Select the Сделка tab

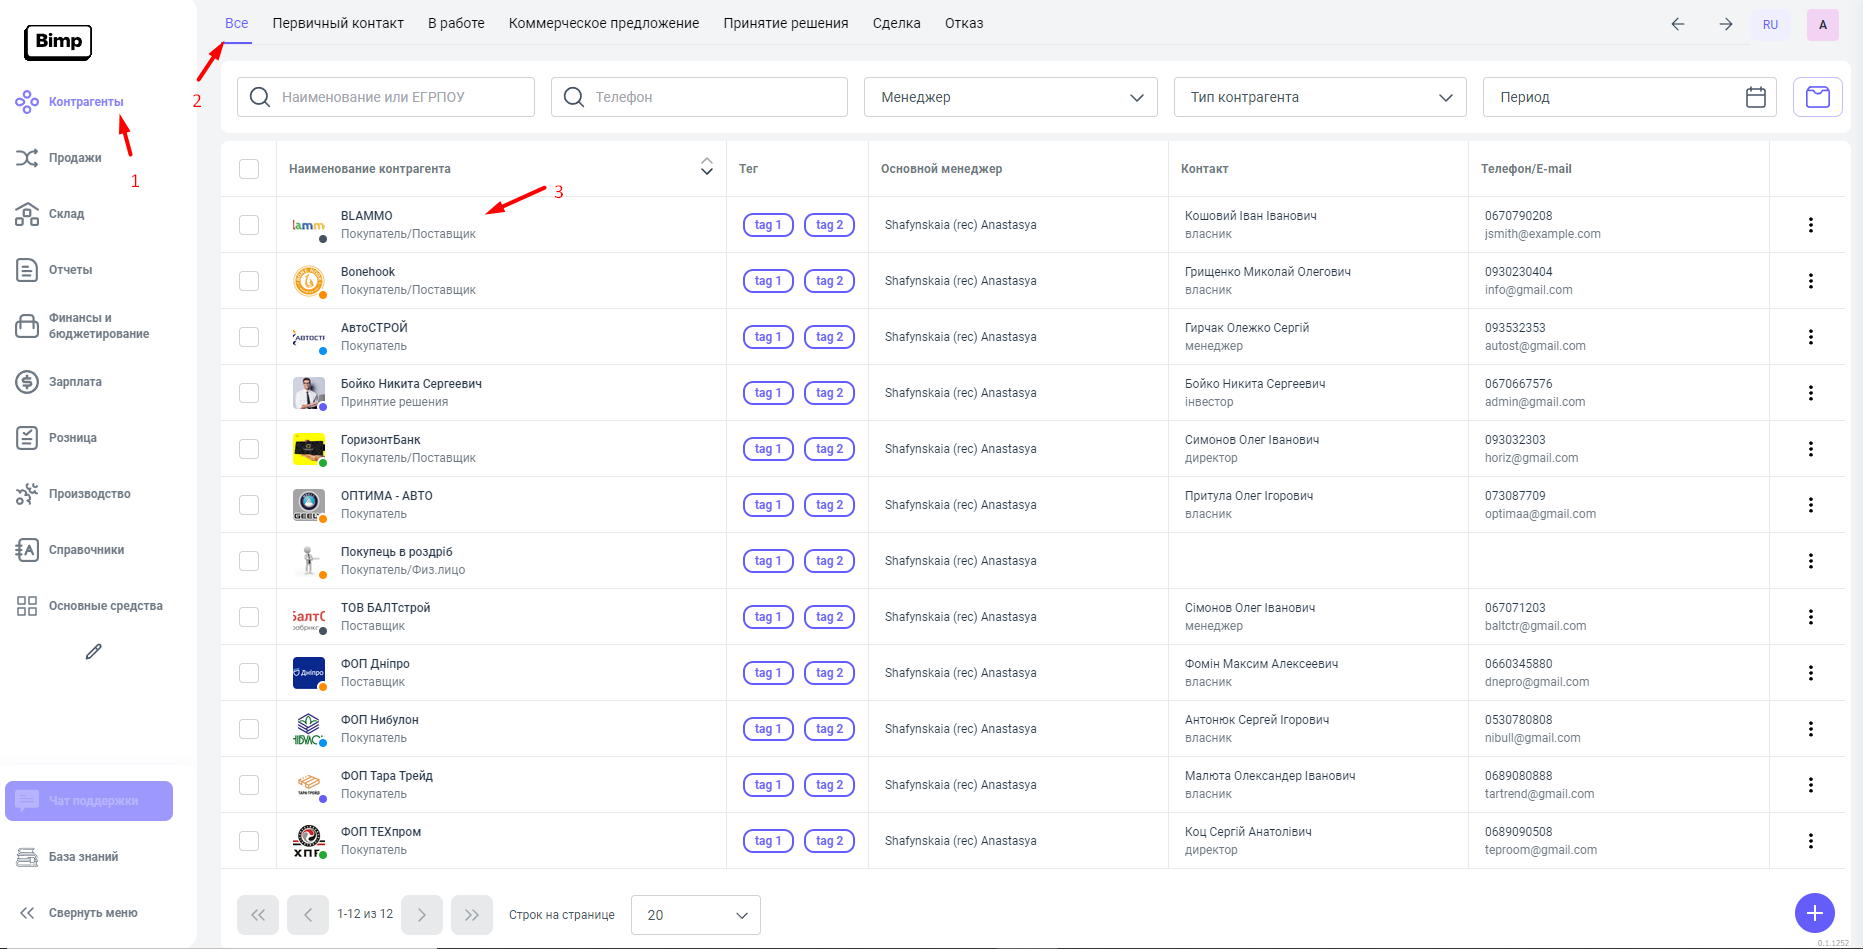click(x=896, y=23)
